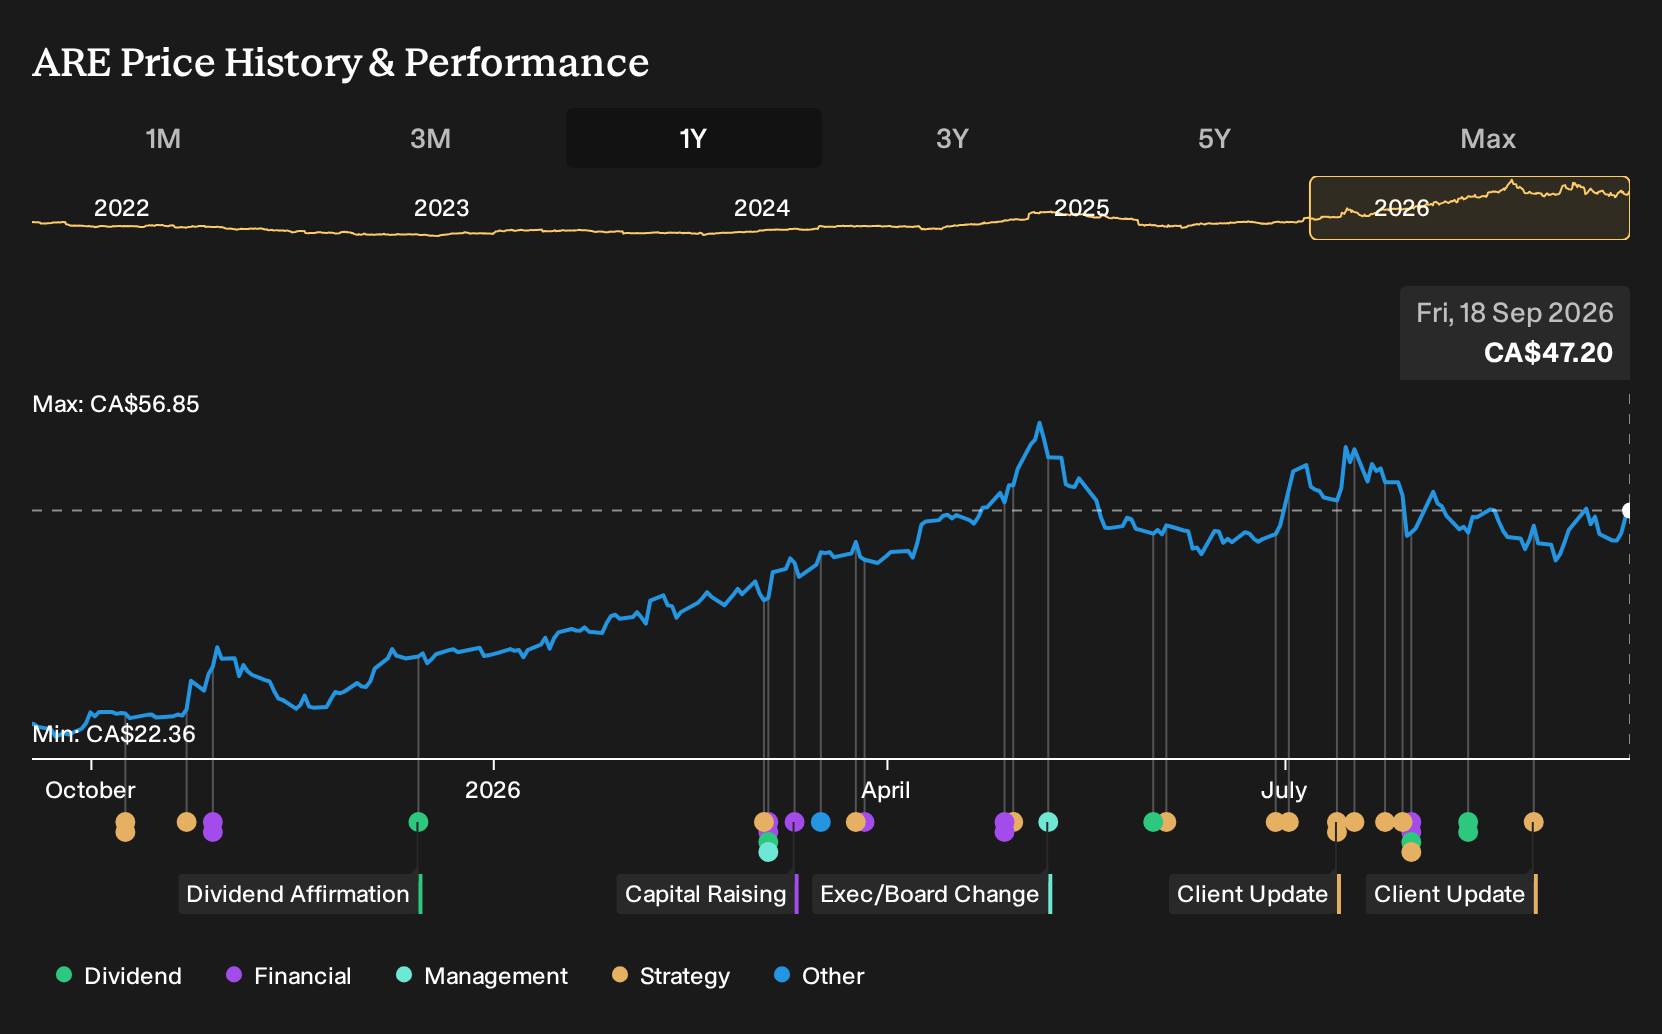
Task: Click the CA$47.20 price in tooltip
Action: tap(1548, 353)
